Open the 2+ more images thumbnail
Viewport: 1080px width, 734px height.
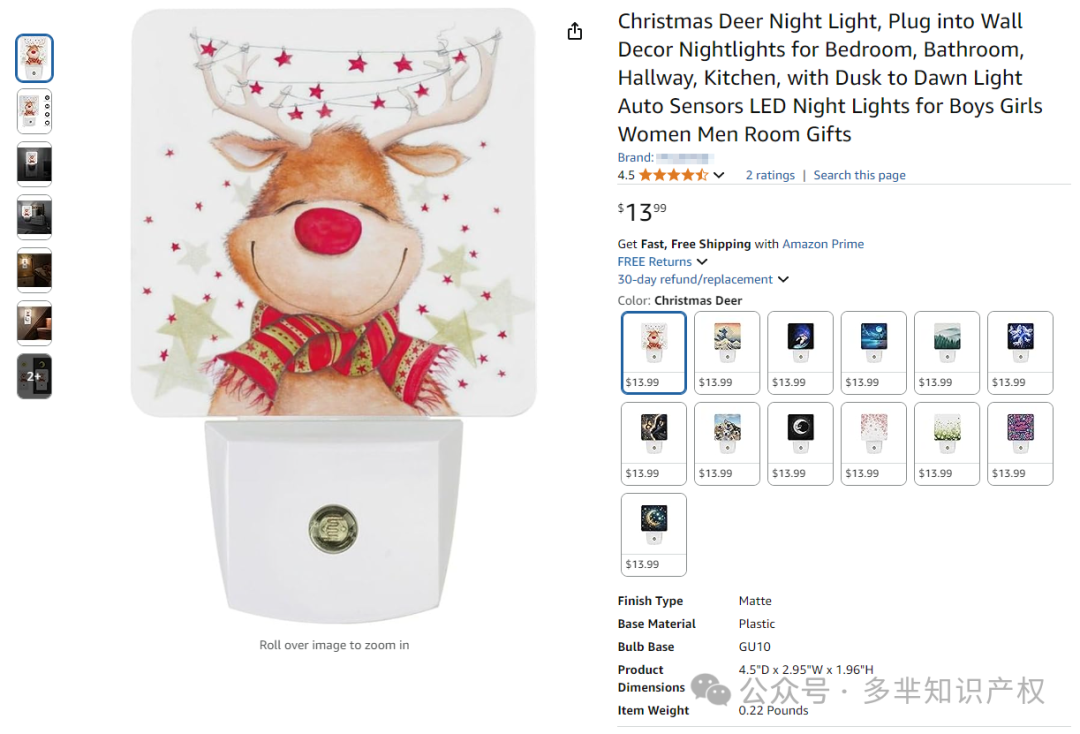click(x=34, y=376)
